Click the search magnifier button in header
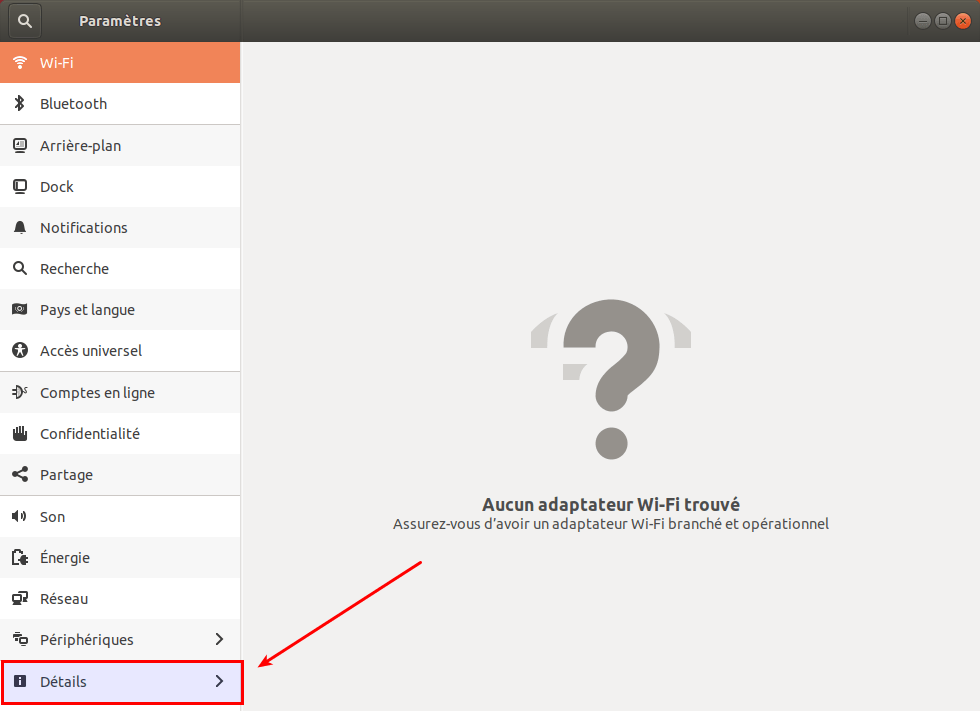Viewport: 980px width, 711px height. [x=25, y=20]
